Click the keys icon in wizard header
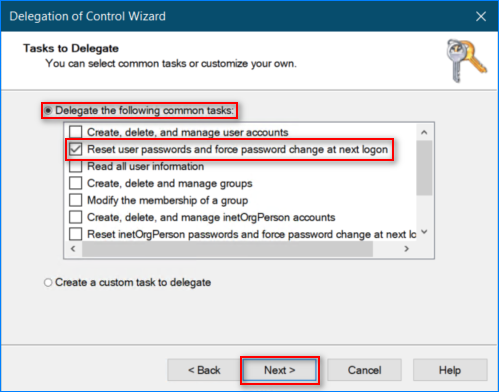Screen dimensions: 499x392 [x=466, y=61]
